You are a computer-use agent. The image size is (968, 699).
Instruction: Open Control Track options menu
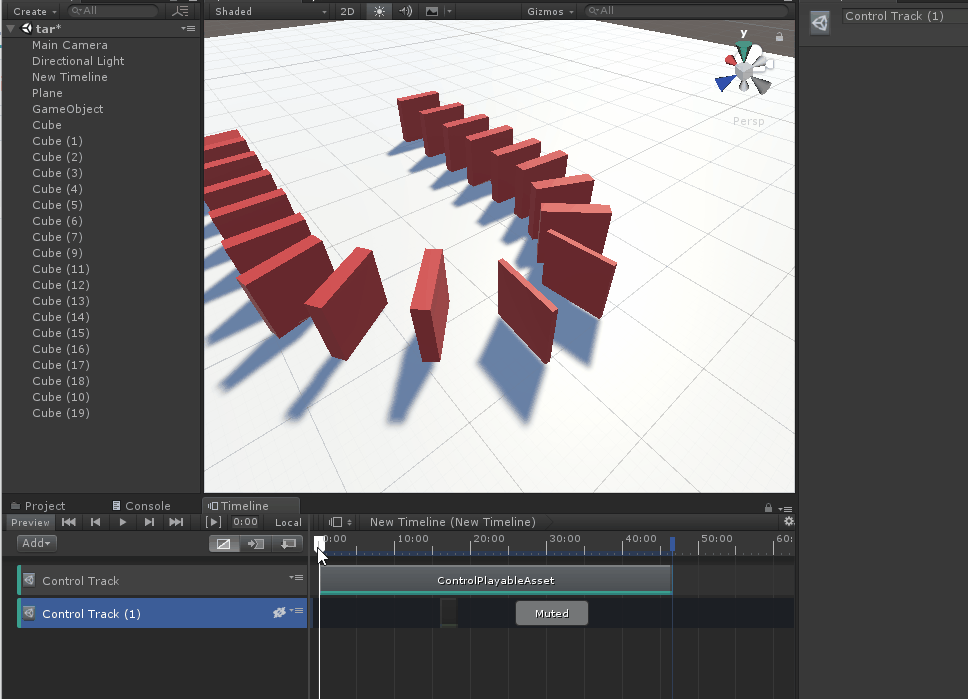point(296,578)
